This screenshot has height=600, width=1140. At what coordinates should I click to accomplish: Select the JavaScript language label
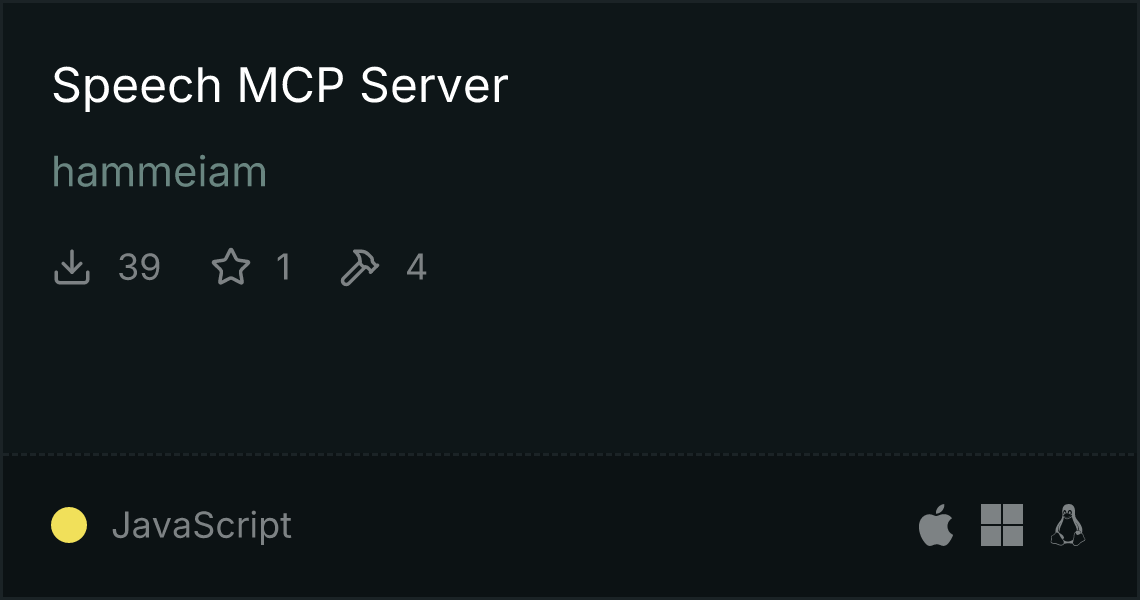tap(201, 525)
